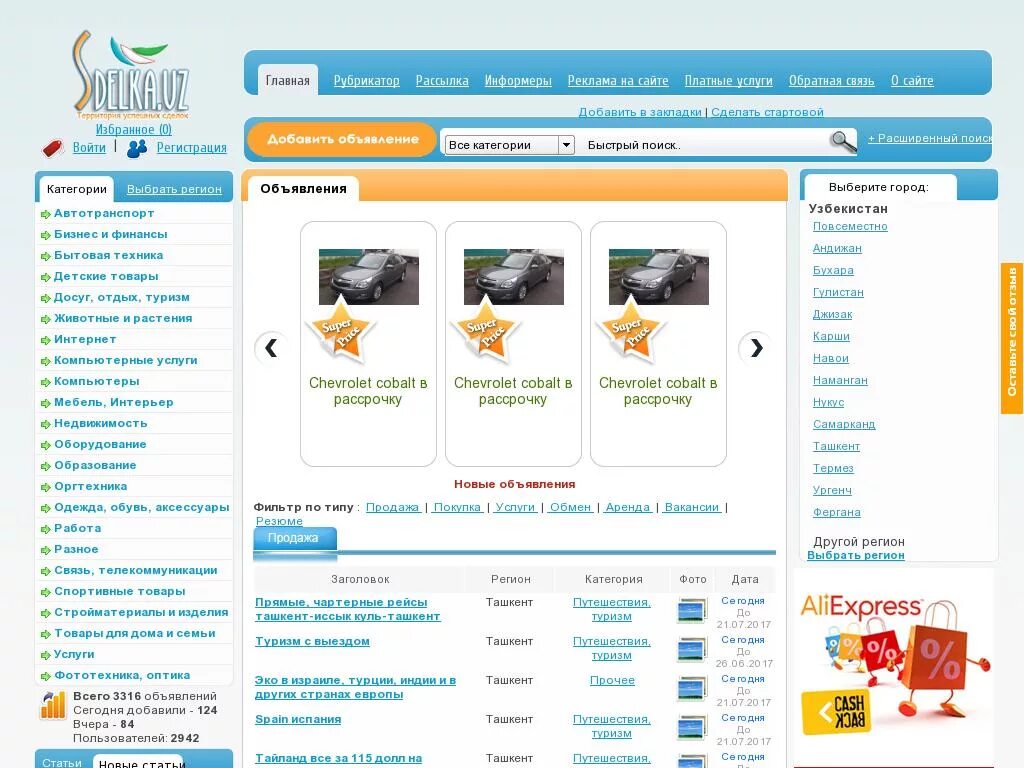Open the Информеры menu item
1024x768 pixels.
coord(518,80)
